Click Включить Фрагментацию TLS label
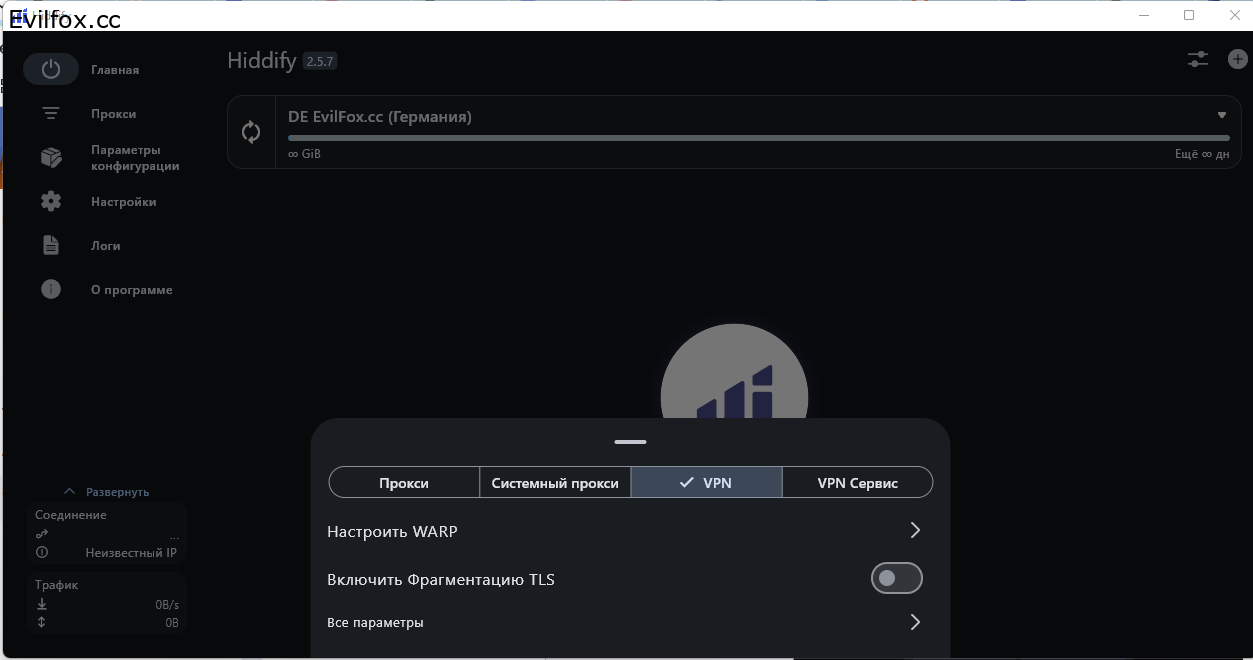 [441, 580]
